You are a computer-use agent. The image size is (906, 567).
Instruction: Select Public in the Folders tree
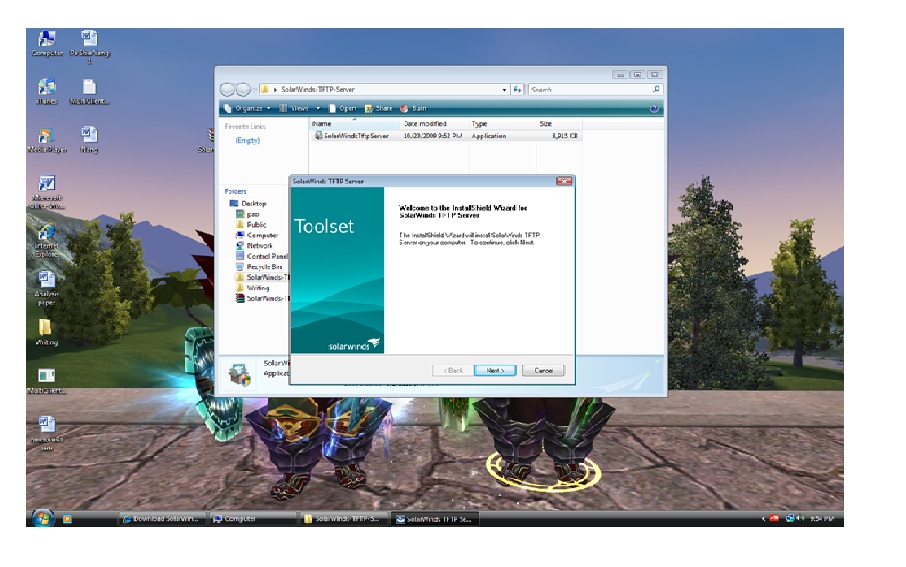pyautogui.click(x=251, y=225)
